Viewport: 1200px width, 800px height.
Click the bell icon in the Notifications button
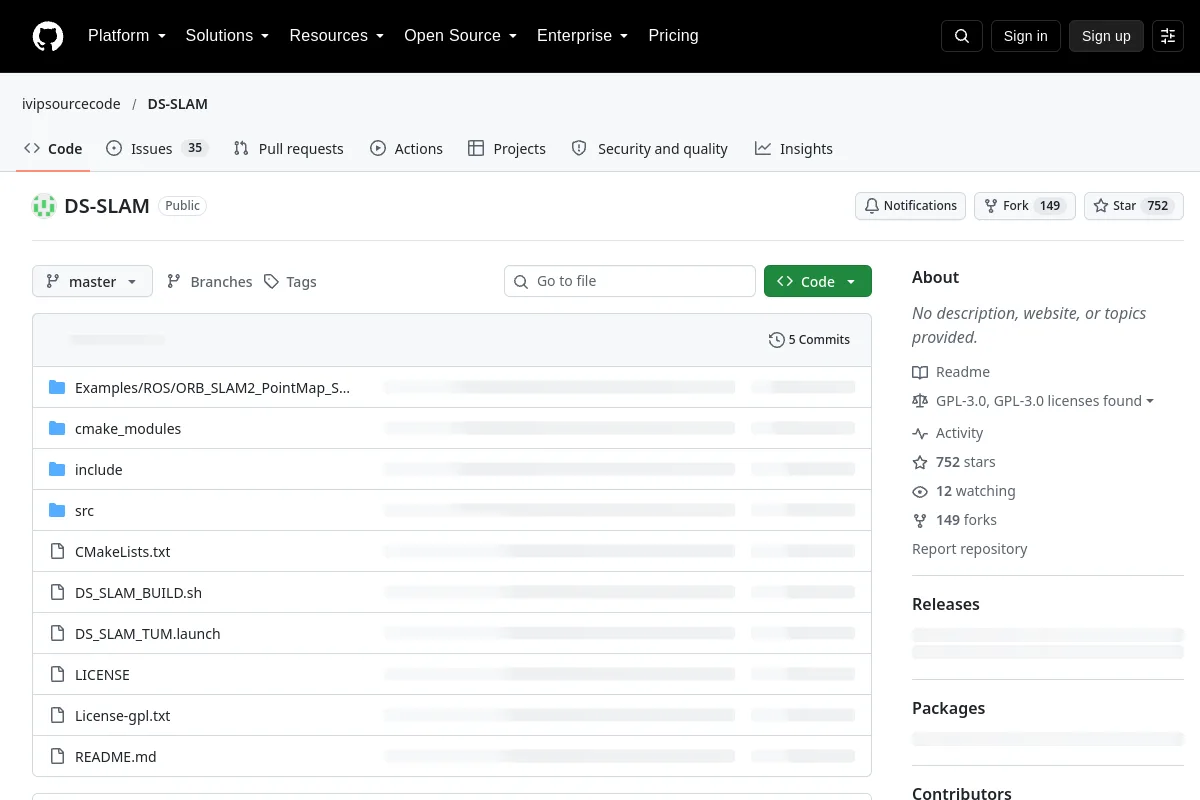coord(872,206)
